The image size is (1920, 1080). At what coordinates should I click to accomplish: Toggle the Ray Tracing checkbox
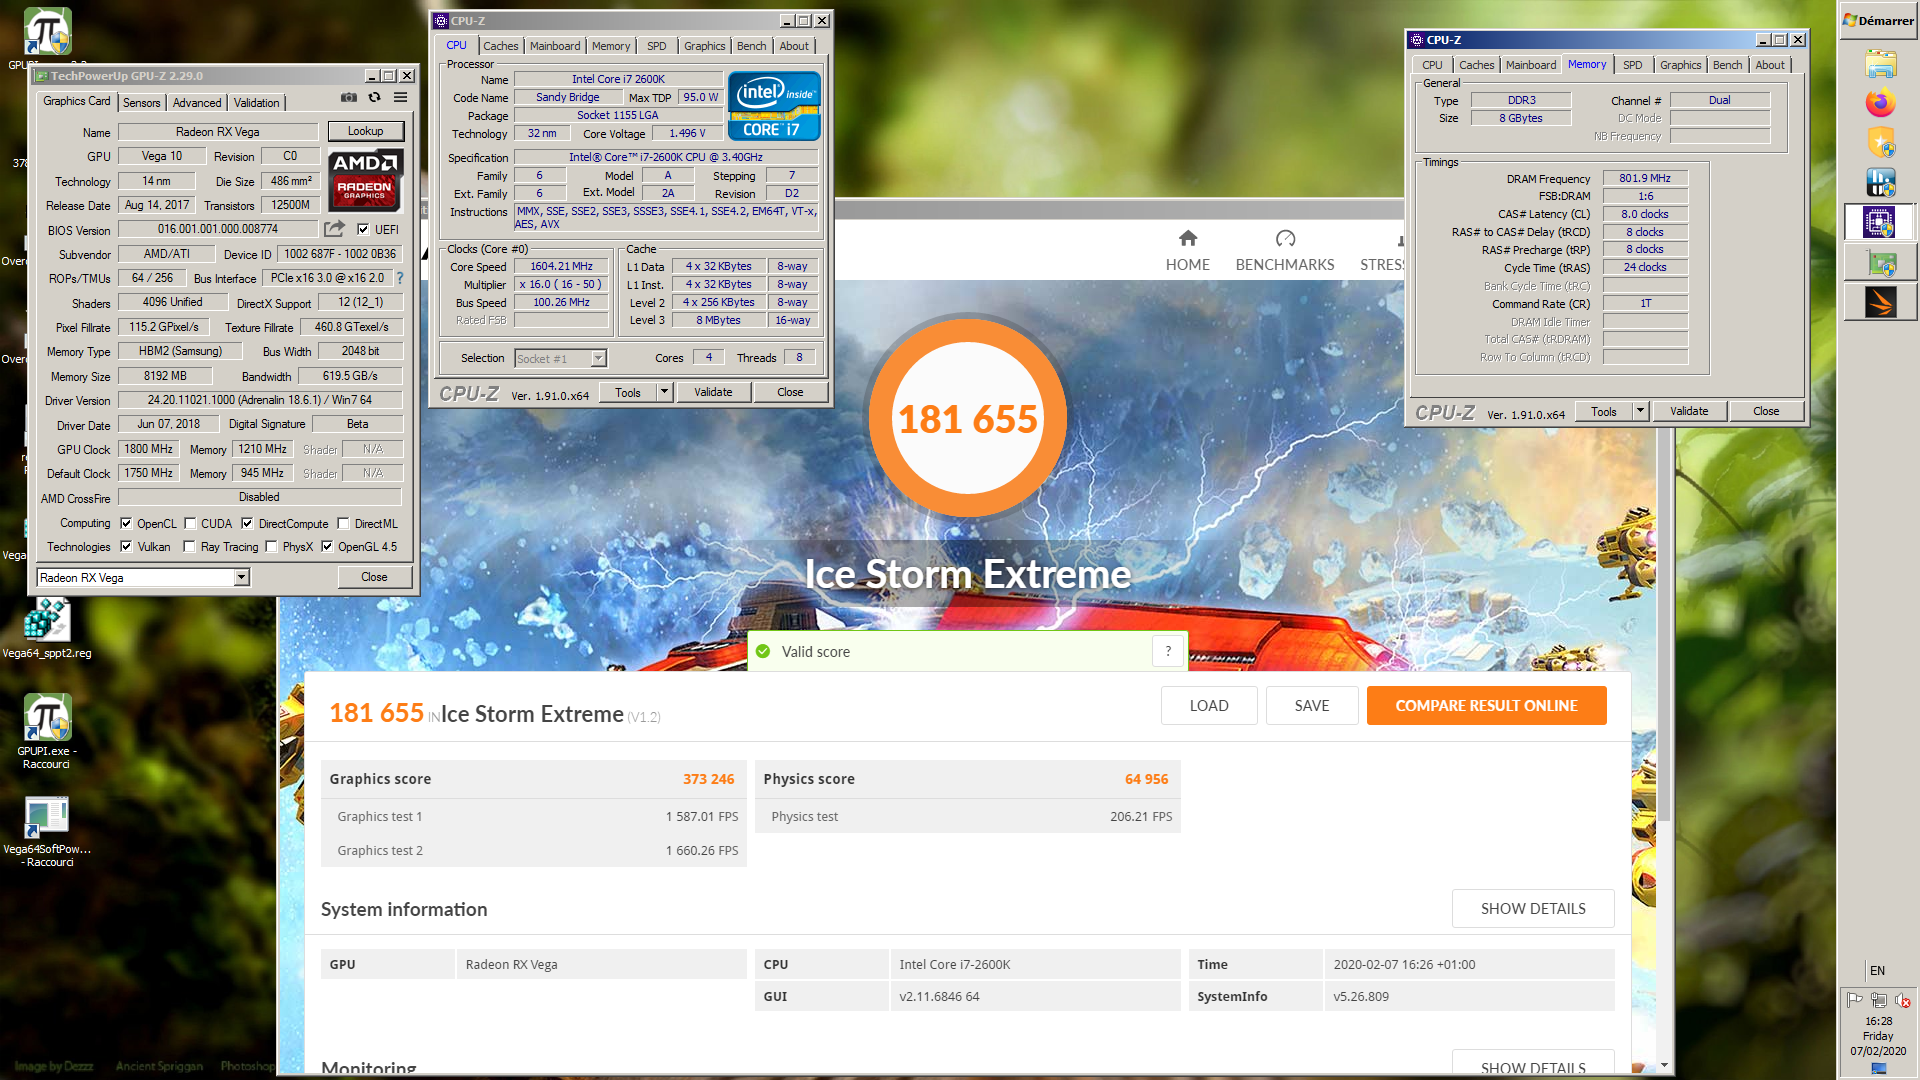(x=189, y=546)
